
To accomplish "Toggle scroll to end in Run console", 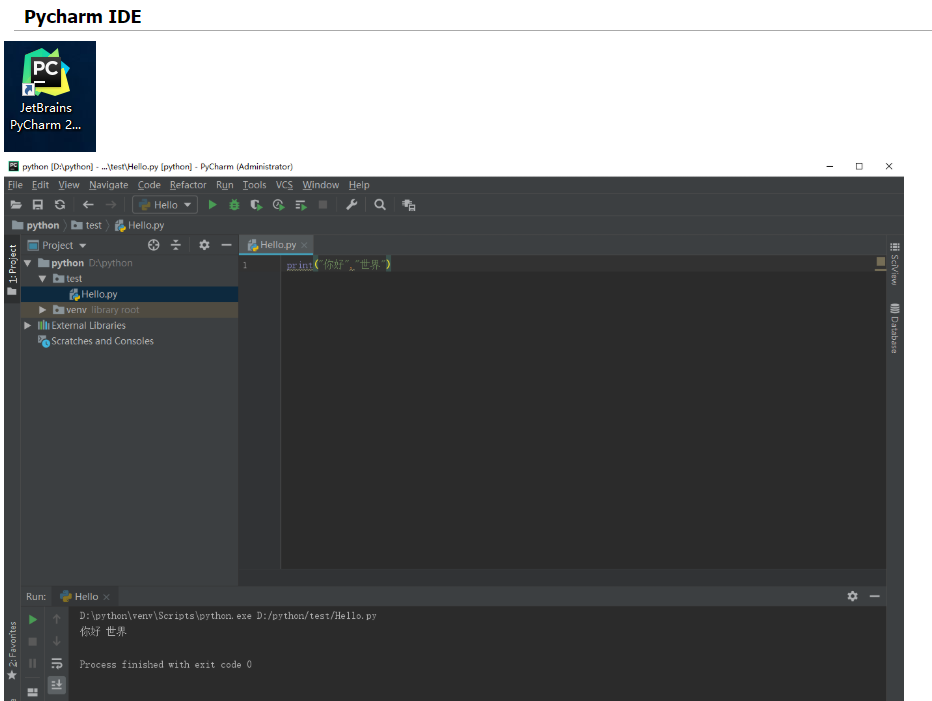I will pos(56,685).
